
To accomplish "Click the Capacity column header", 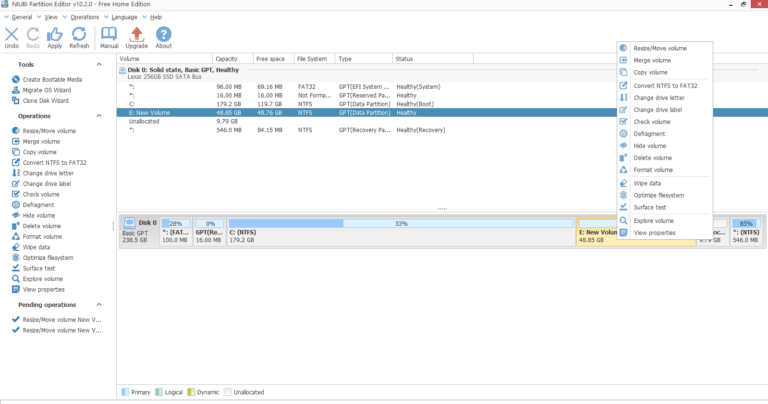I will [x=233, y=59].
